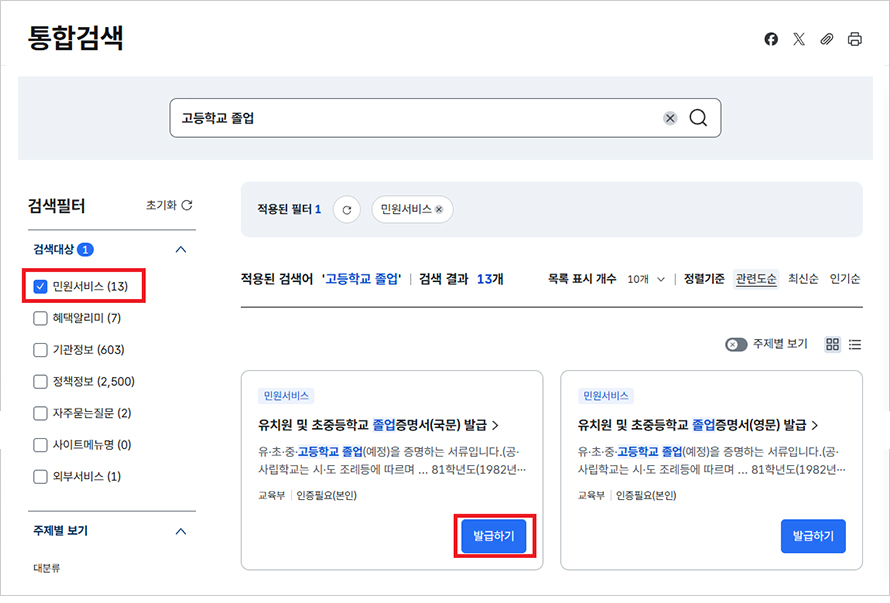Sort results by 인기순

845,279
